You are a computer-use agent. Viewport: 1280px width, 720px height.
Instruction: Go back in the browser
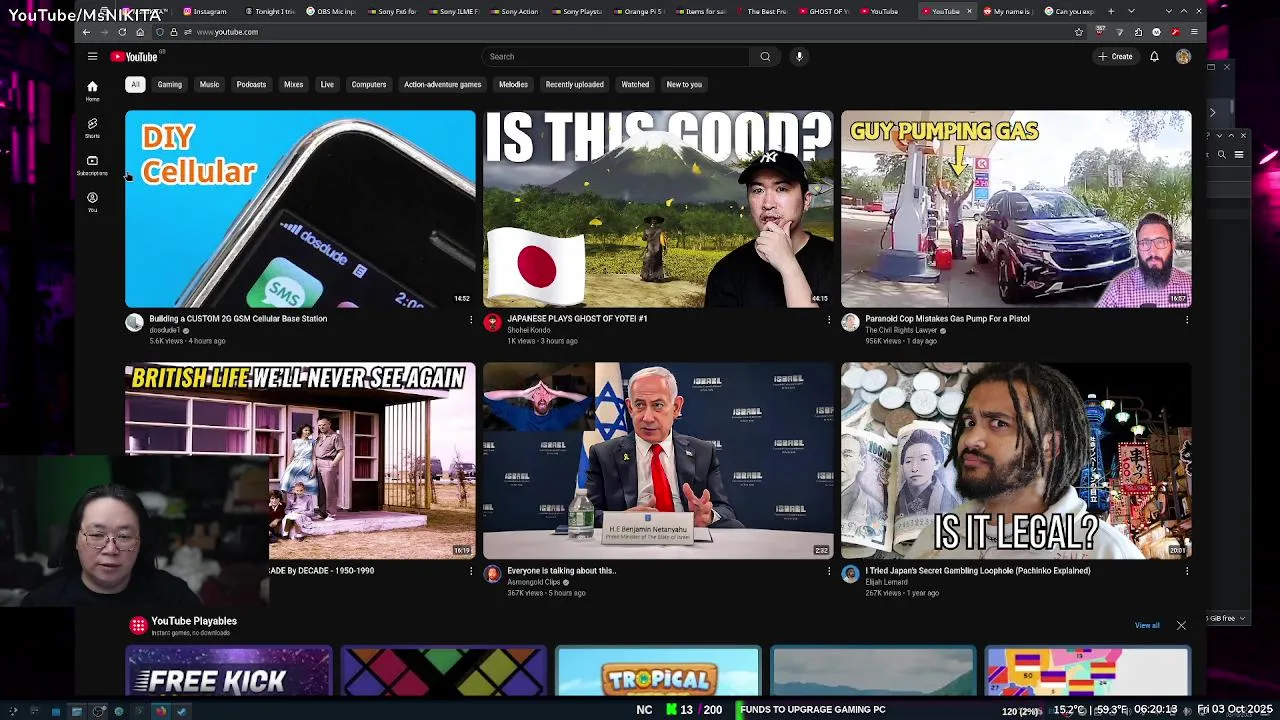point(86,32)
